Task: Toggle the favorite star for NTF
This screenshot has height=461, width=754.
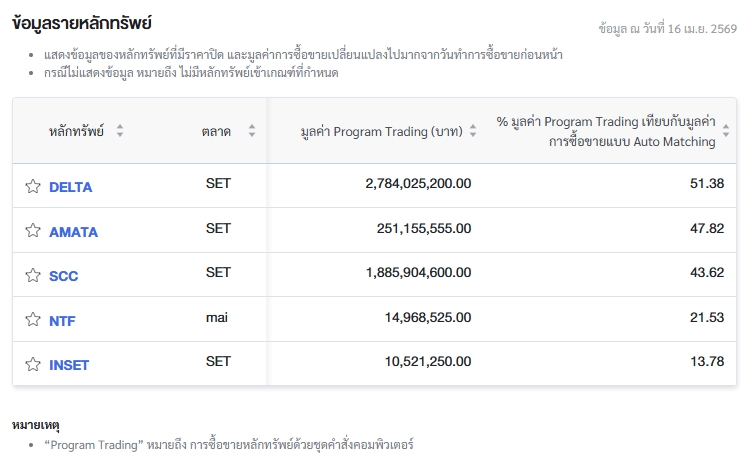Action: pos(33,320)
